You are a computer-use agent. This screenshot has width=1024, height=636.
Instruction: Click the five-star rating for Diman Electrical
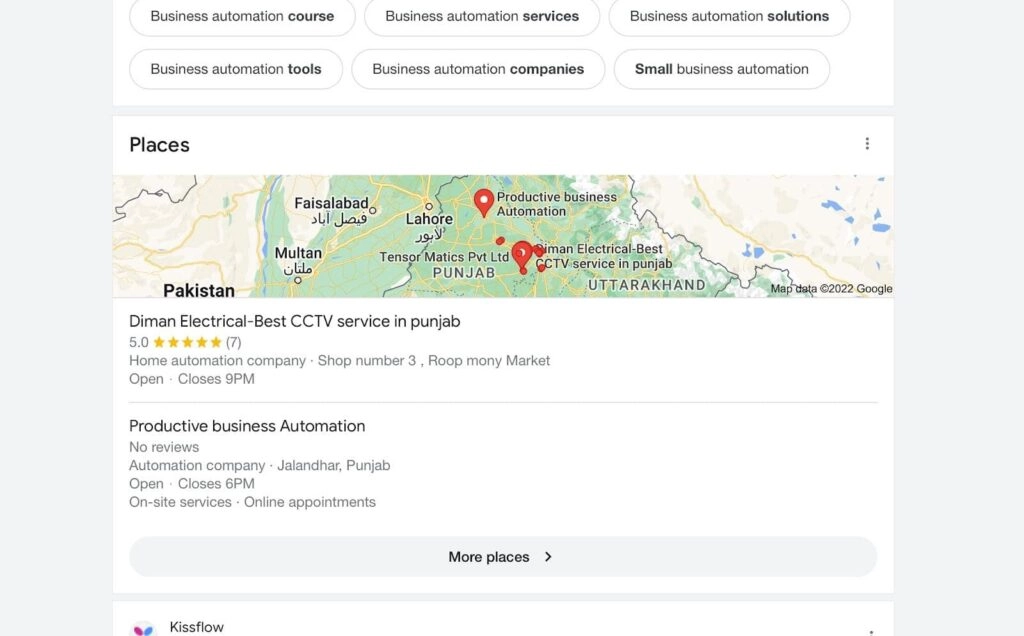click(187, 342)
